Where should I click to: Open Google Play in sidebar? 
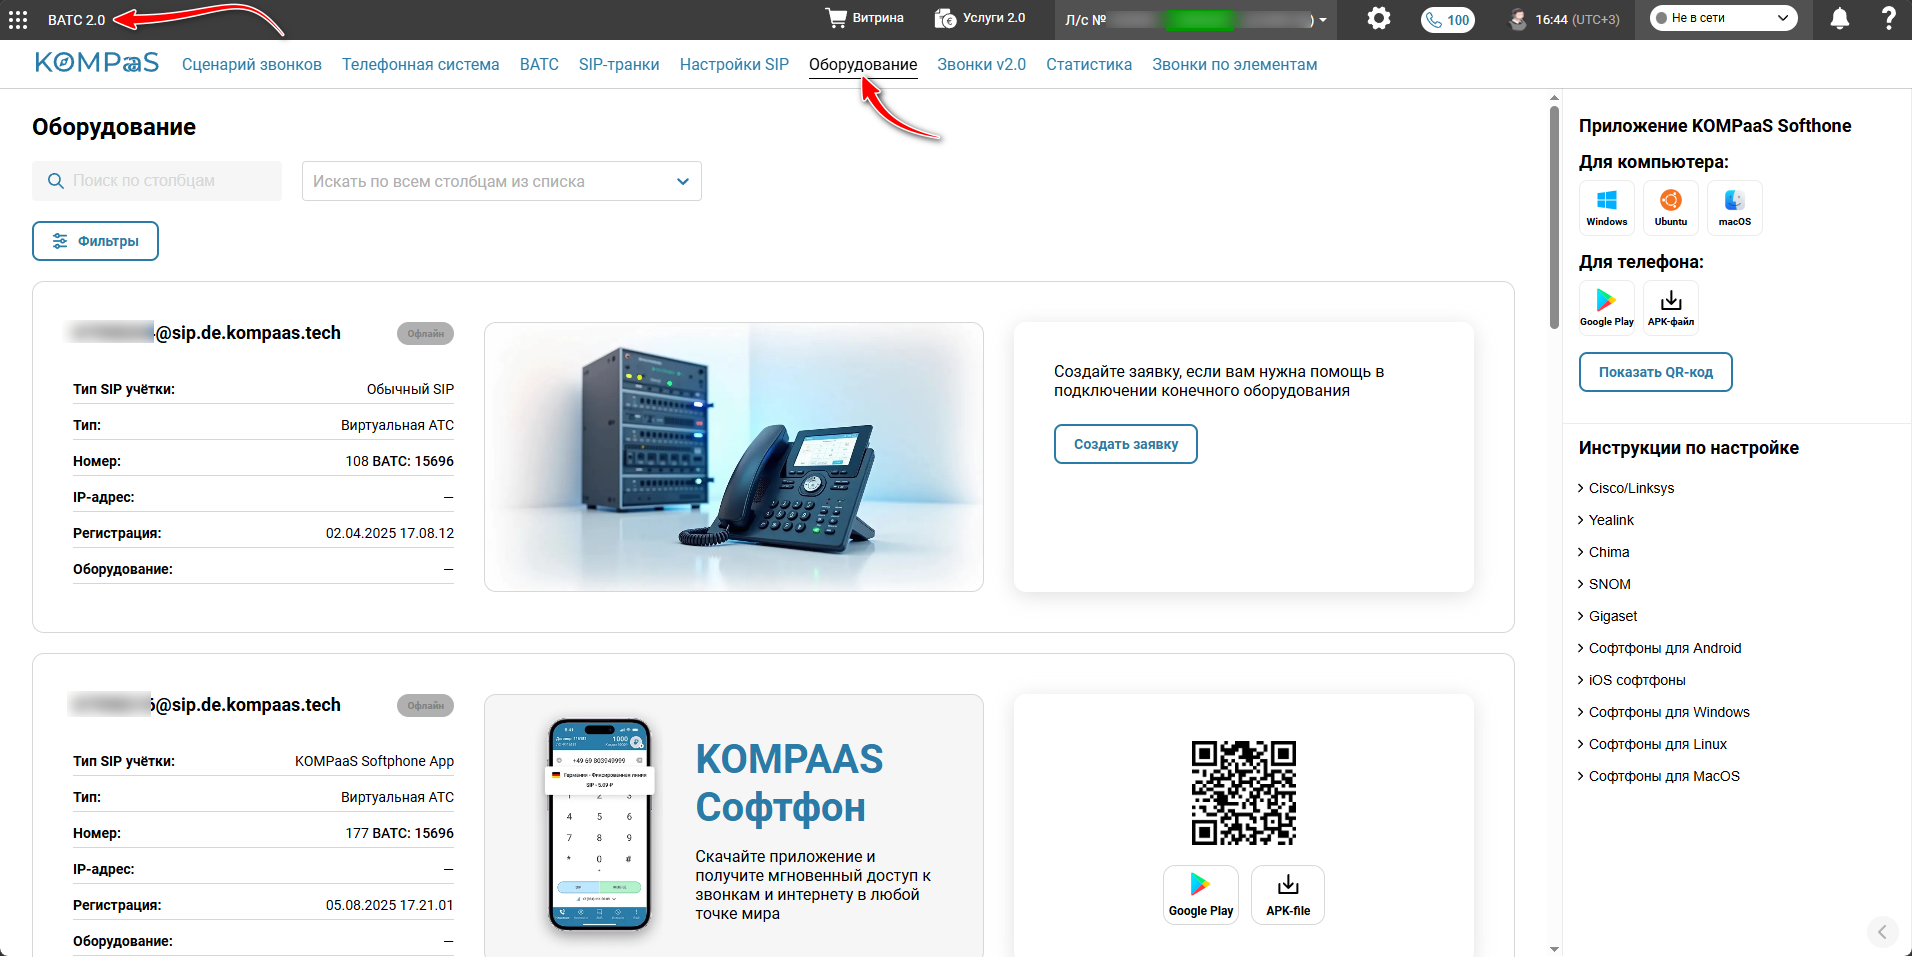click(x=1607, y=307)
